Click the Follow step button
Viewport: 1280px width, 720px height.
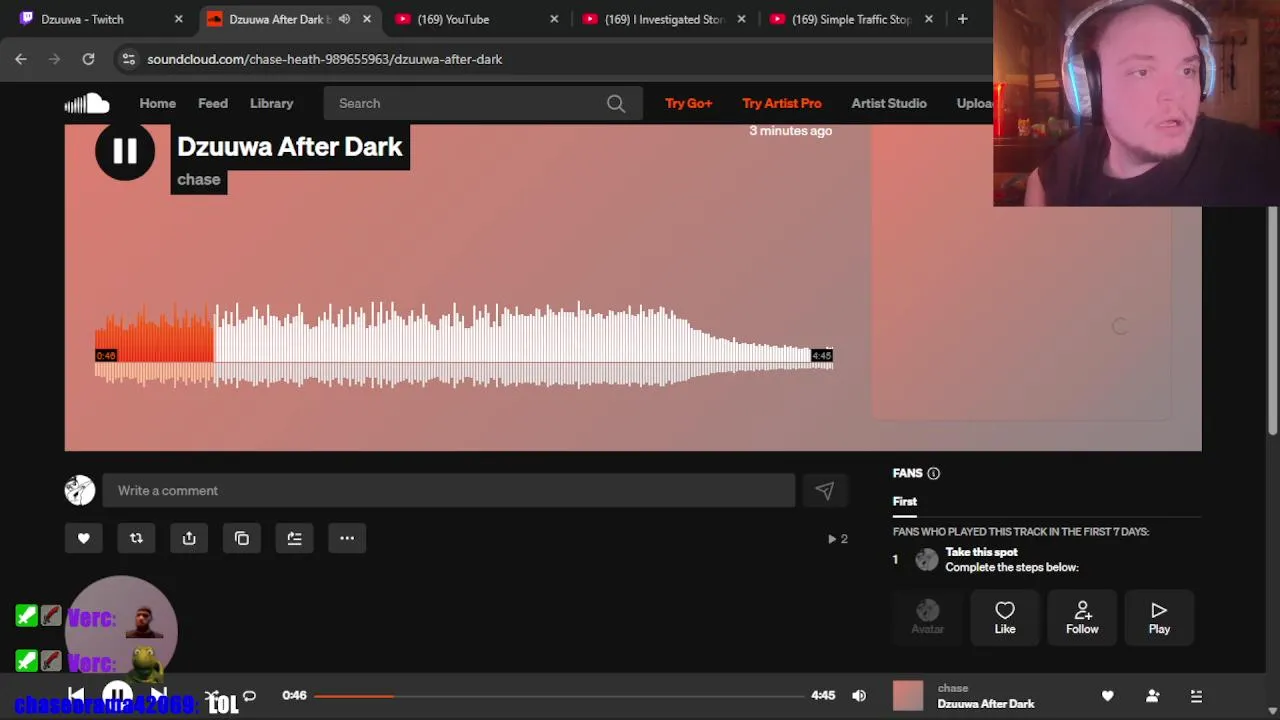[1082, 618]
